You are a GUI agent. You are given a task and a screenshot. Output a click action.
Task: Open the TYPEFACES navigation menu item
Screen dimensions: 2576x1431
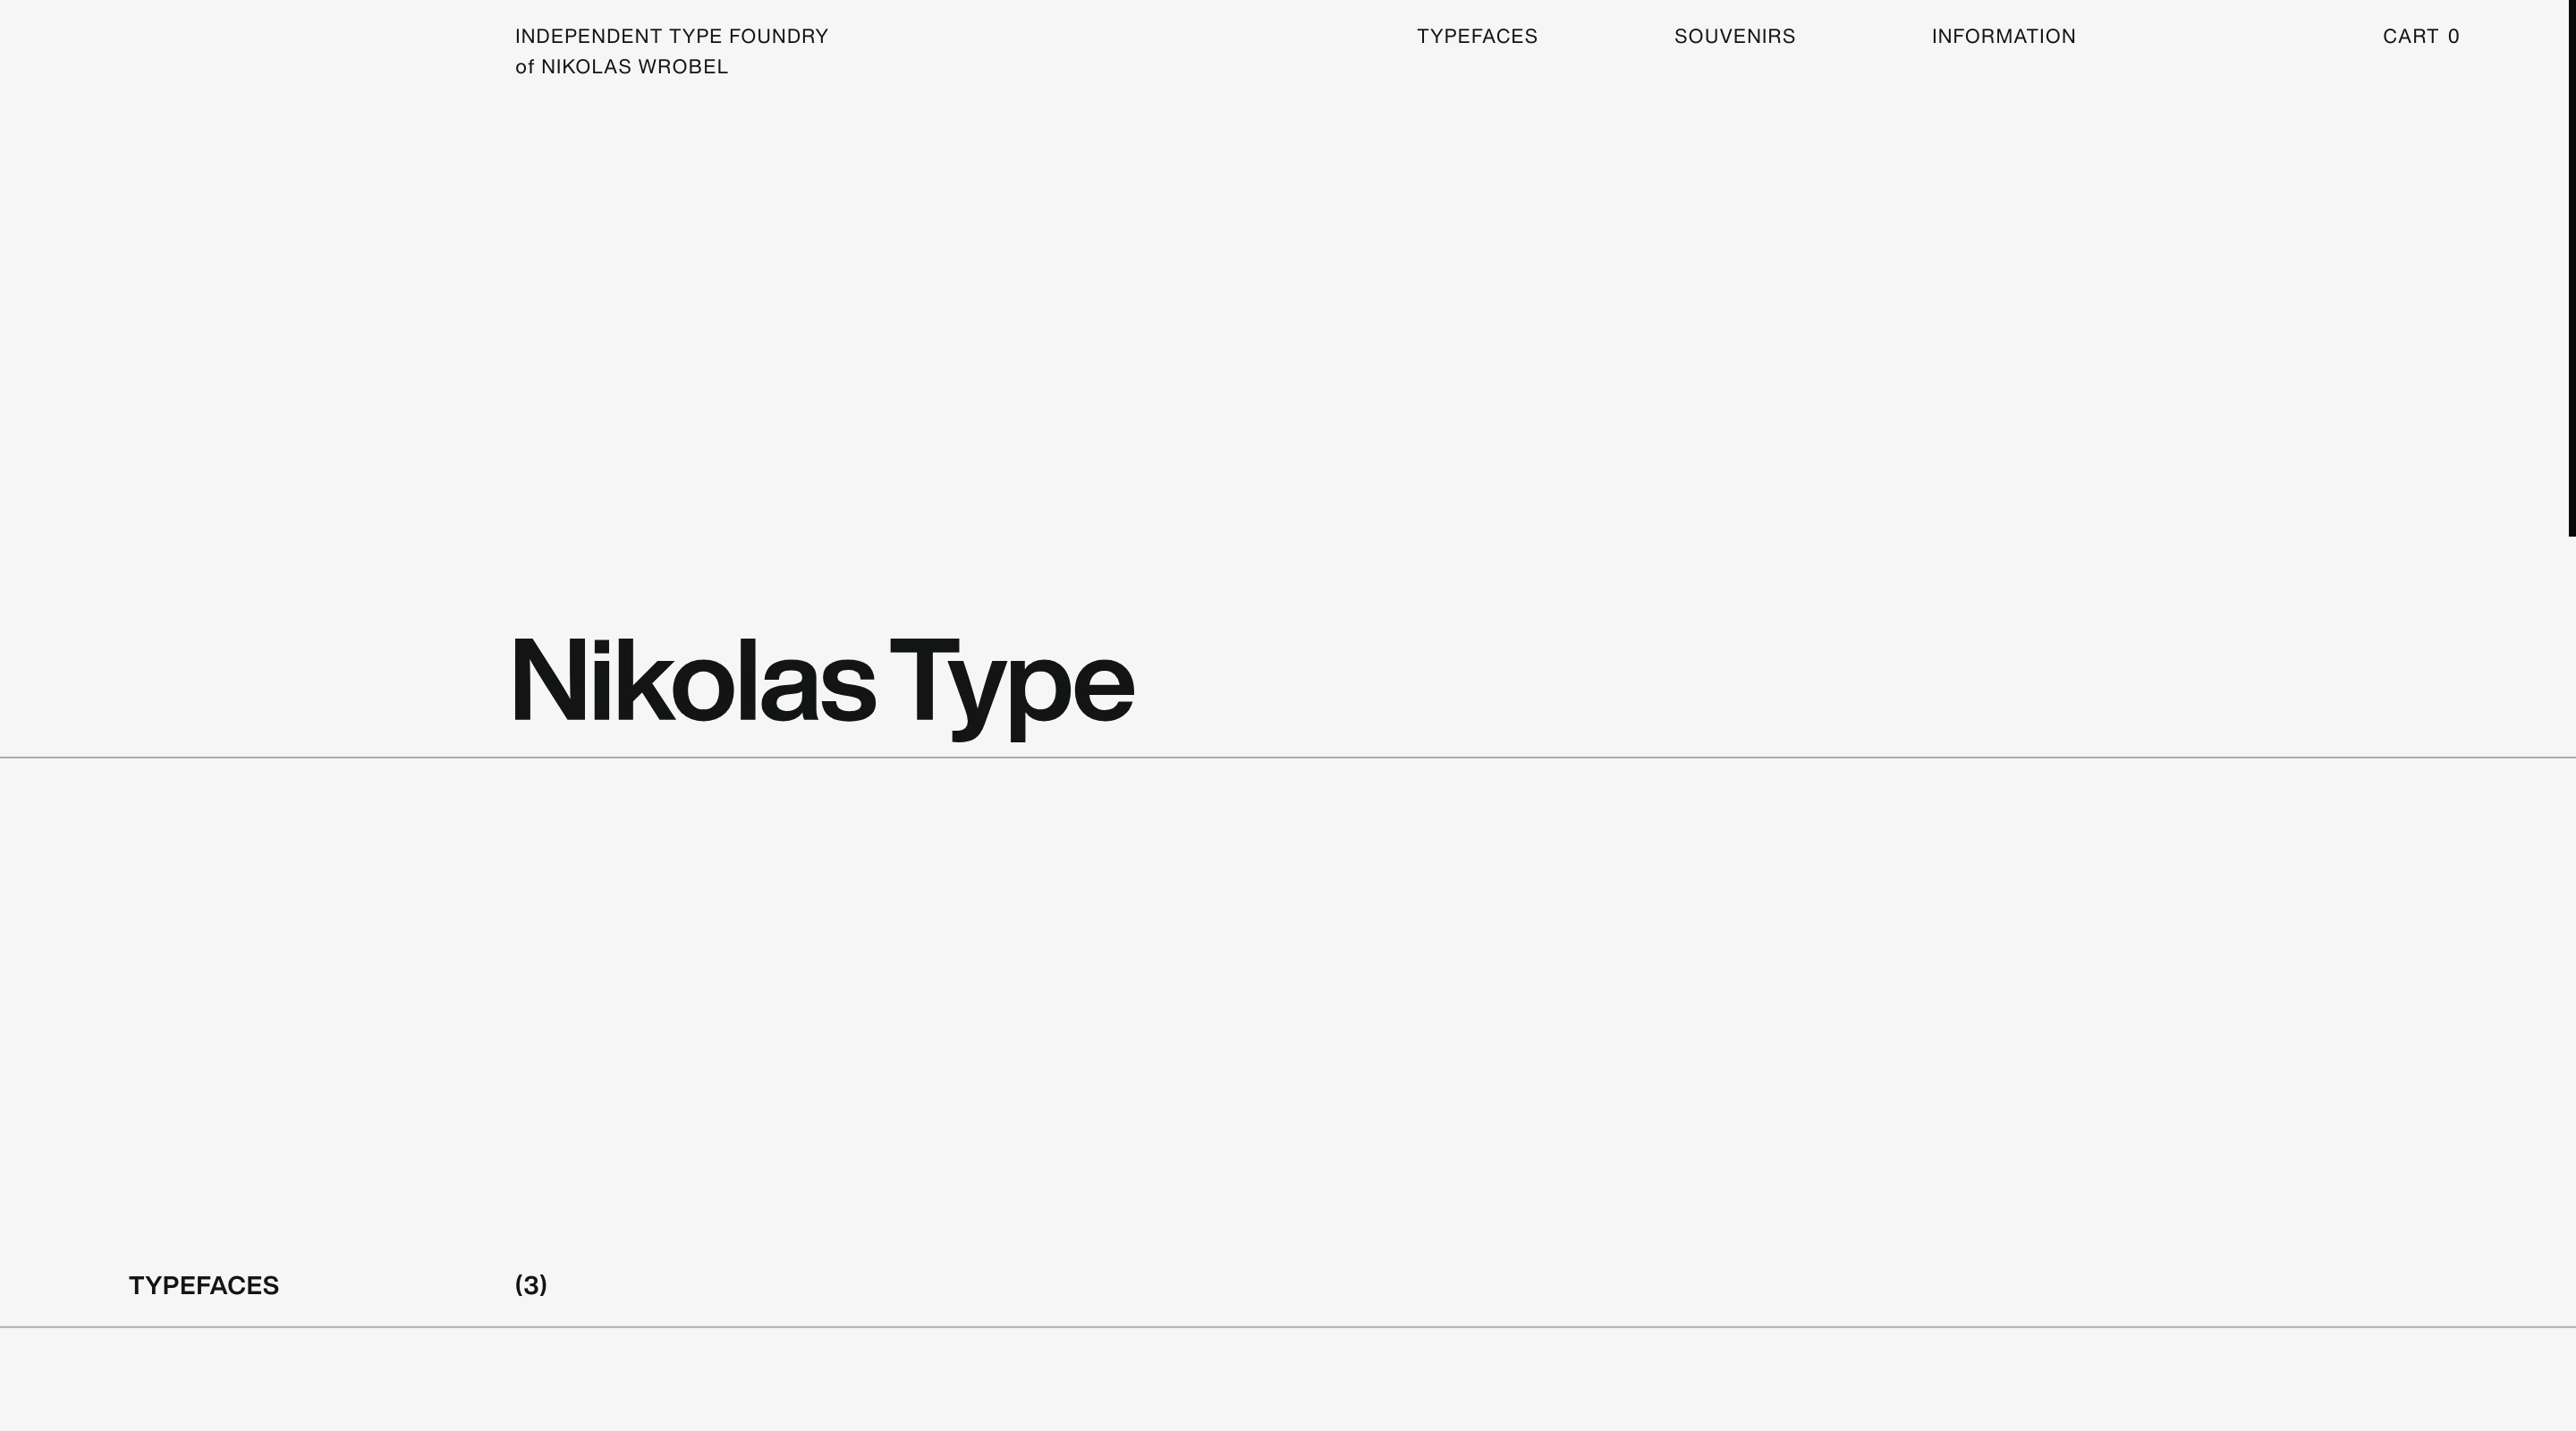[x=1477, y=37]
